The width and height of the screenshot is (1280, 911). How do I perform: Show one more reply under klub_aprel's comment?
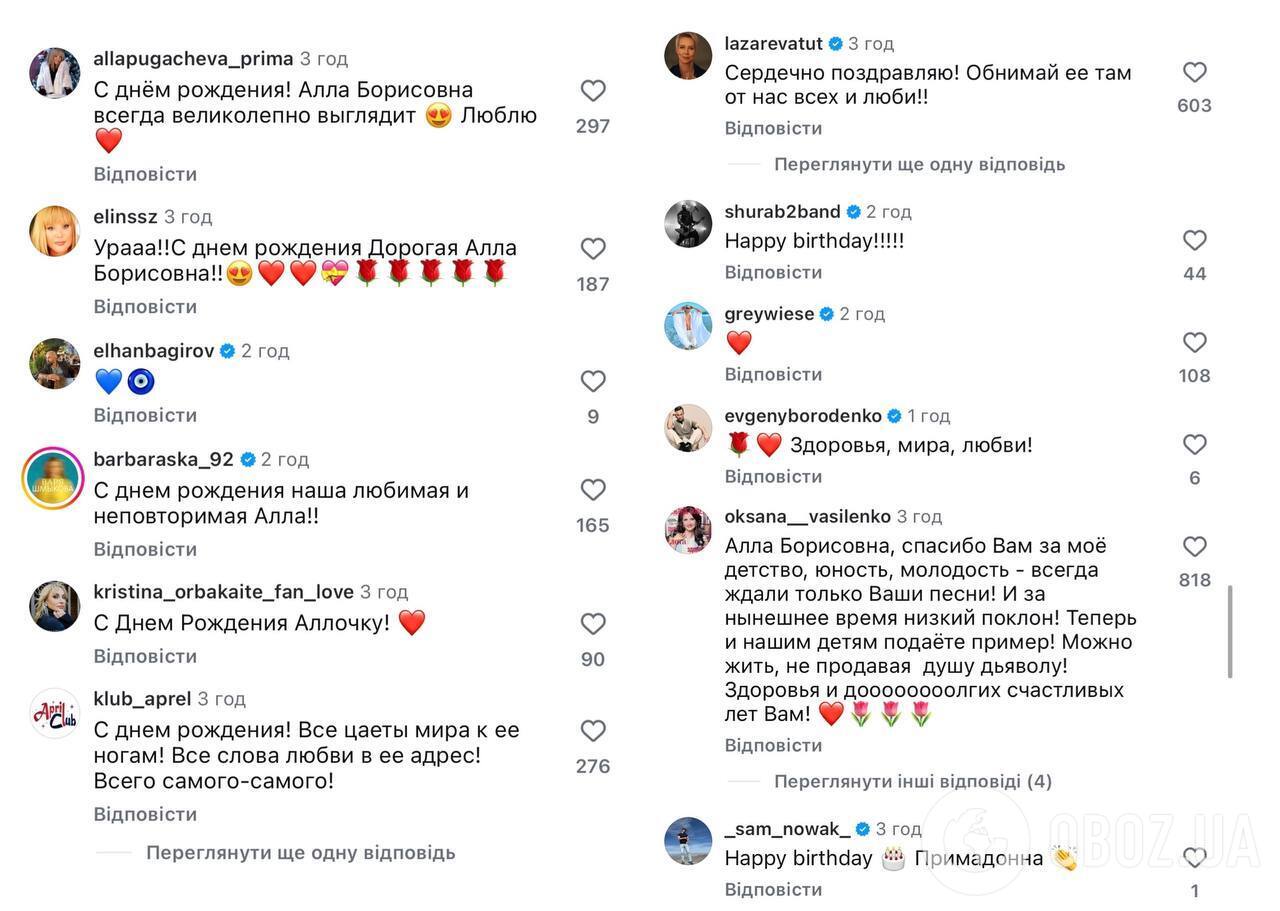coord(300,852)
